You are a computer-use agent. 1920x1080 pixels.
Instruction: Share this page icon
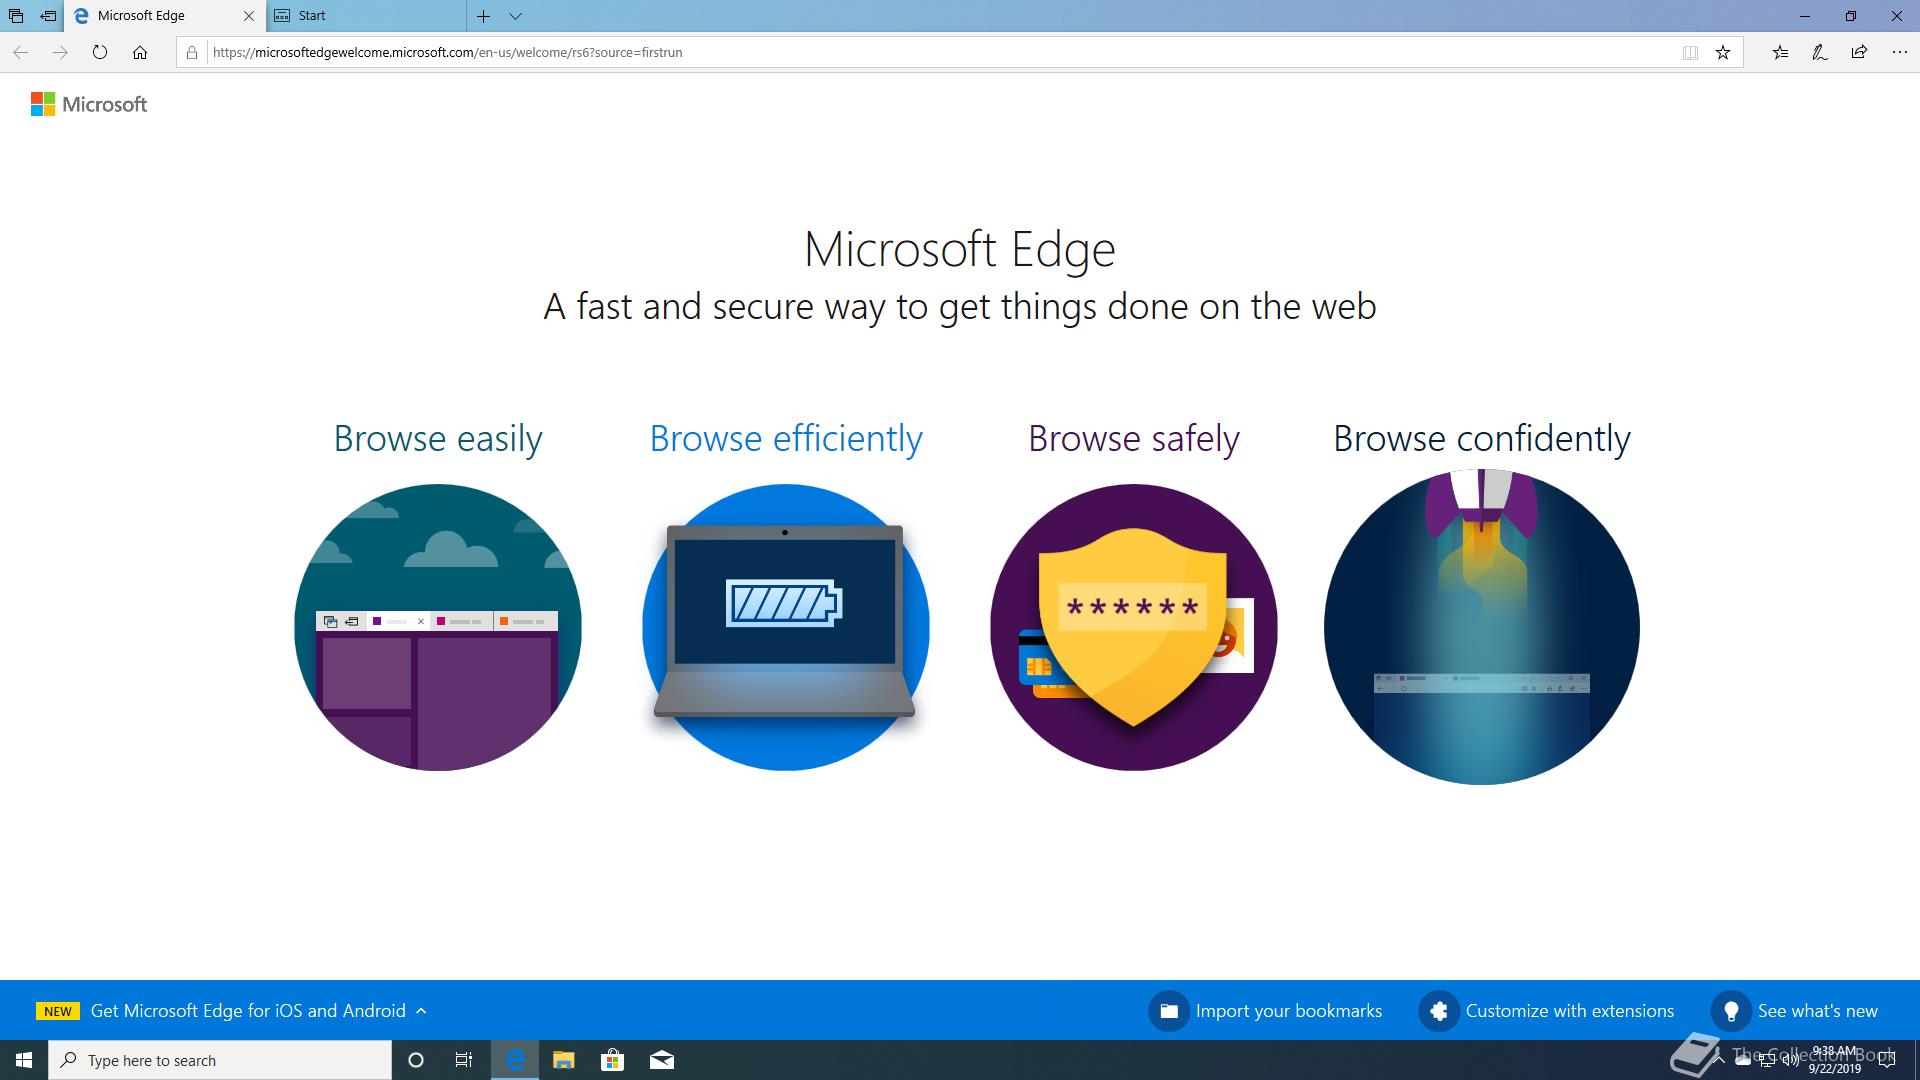click(1859, 52)
